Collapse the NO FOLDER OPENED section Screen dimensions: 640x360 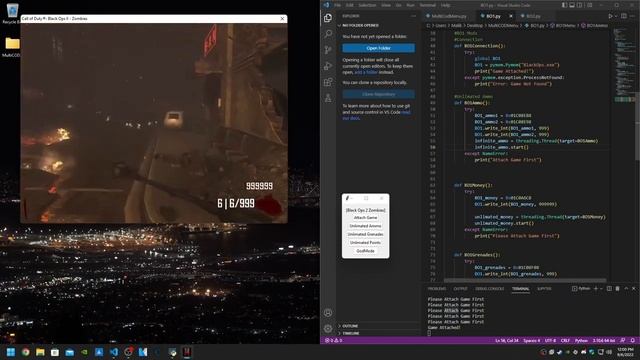pos(378,25)
